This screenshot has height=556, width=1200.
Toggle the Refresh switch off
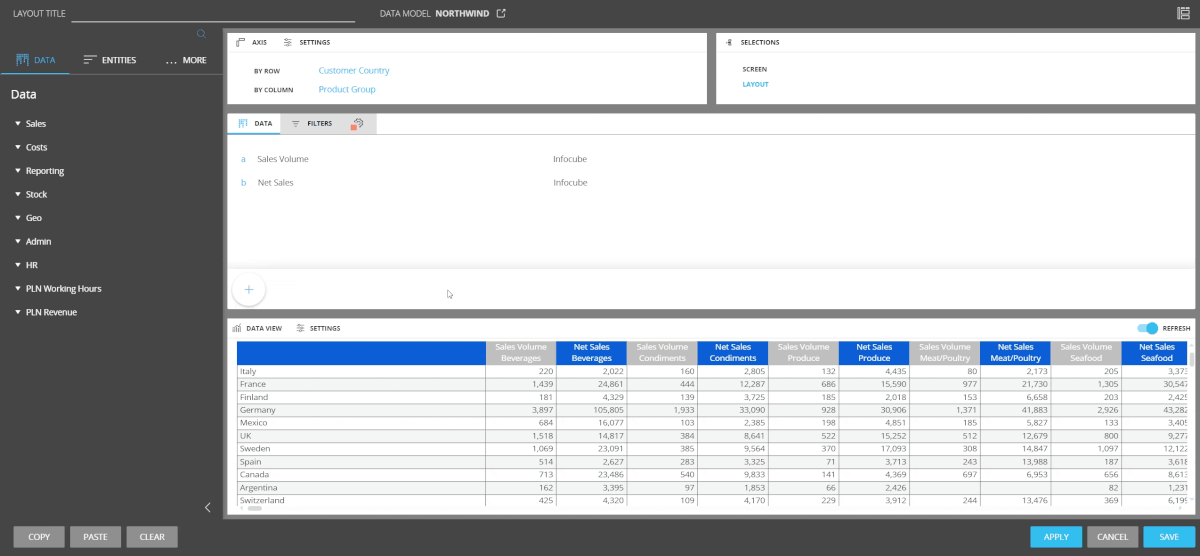coord(1147,328)
